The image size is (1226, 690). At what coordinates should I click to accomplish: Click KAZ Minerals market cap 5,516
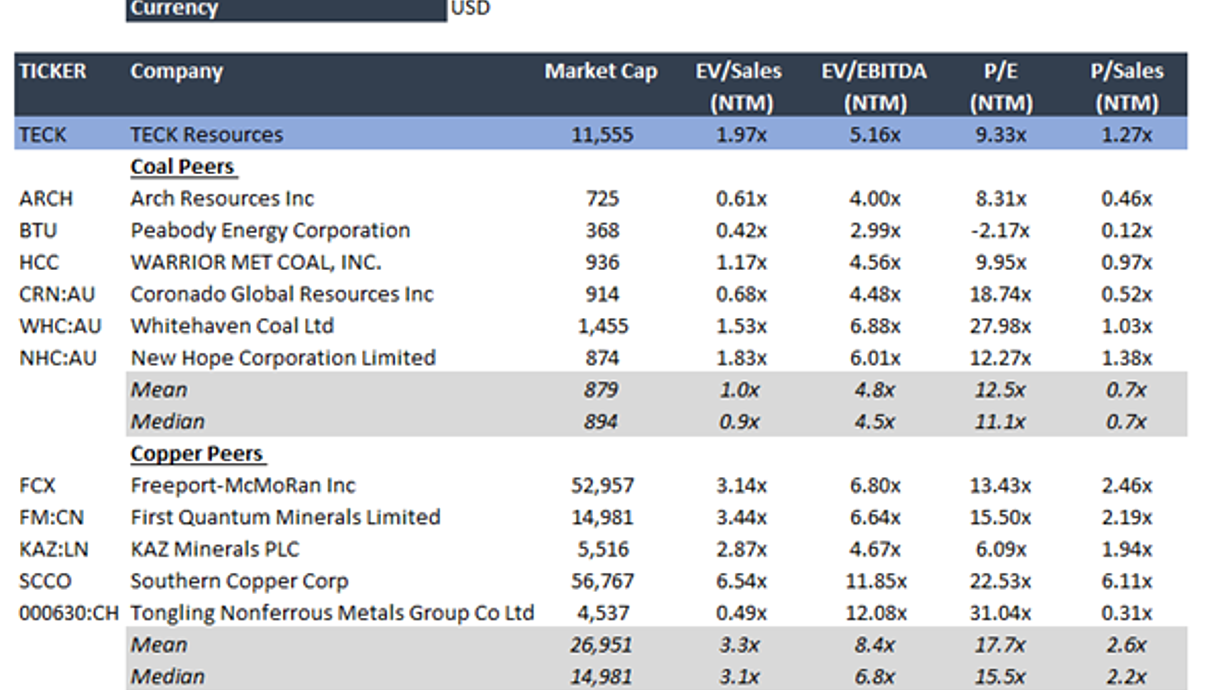click(x=602, y=550)
